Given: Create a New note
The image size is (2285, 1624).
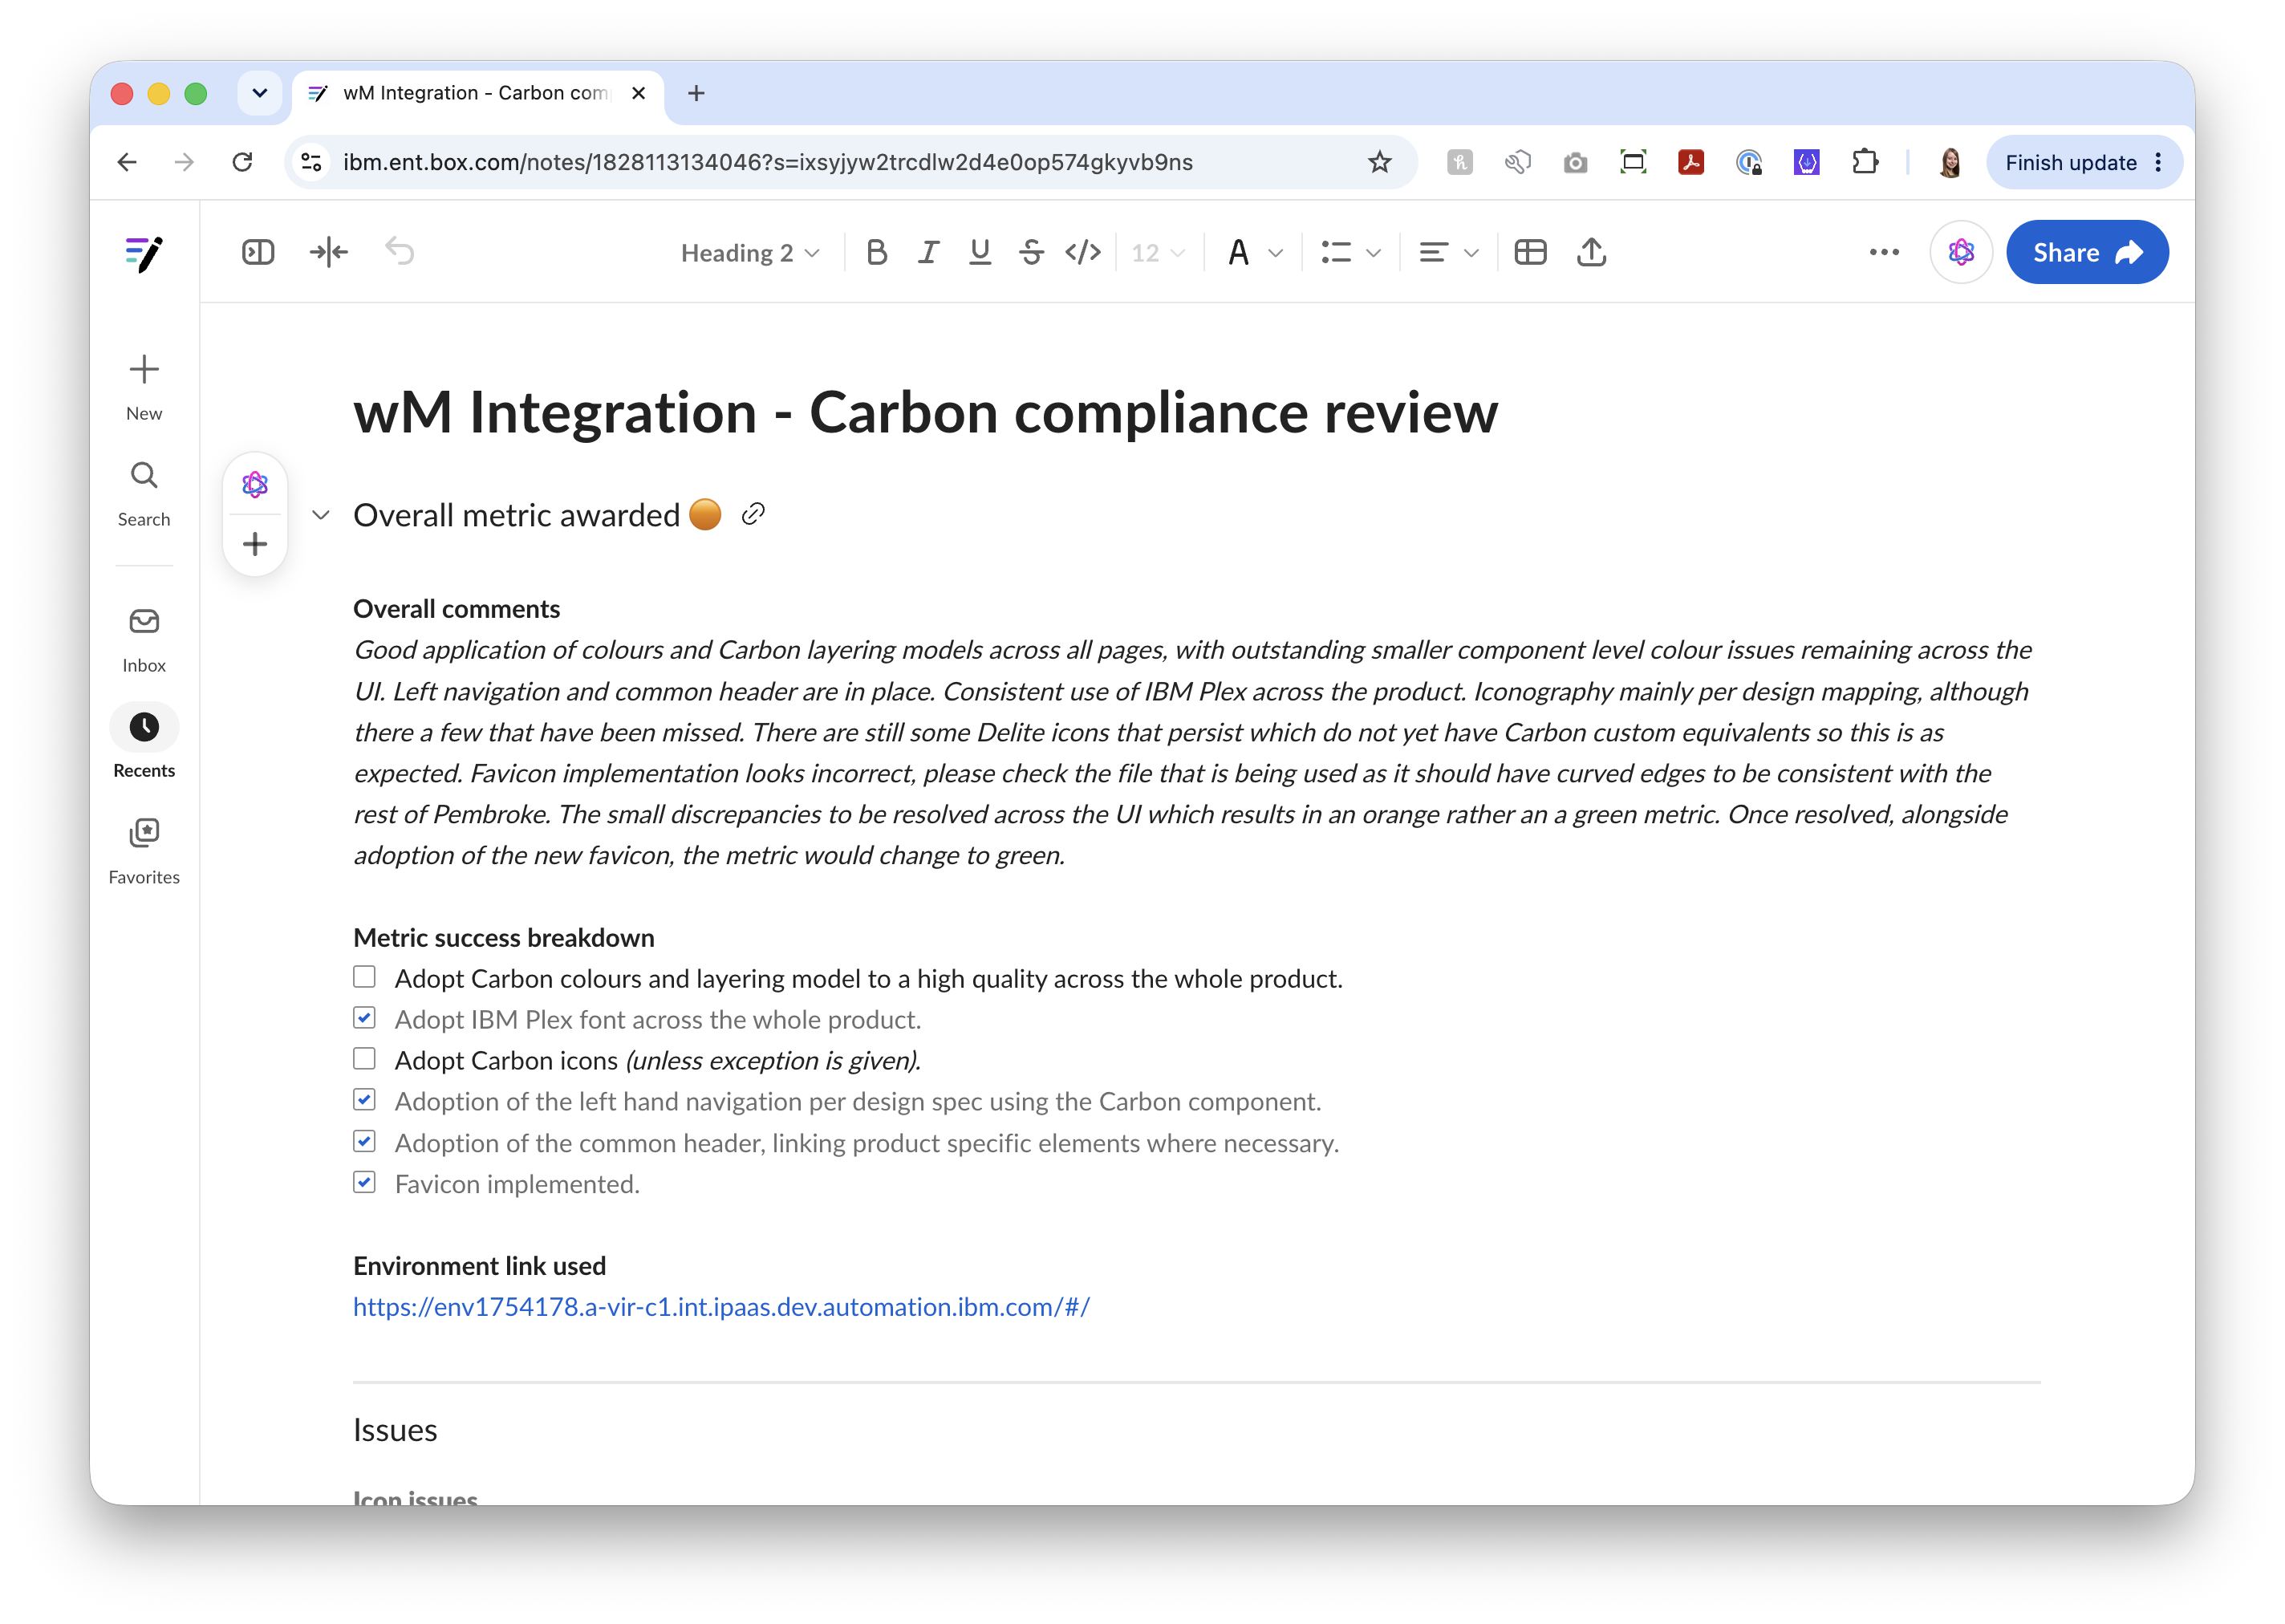Looking at the screenshot, I should 144,388.
